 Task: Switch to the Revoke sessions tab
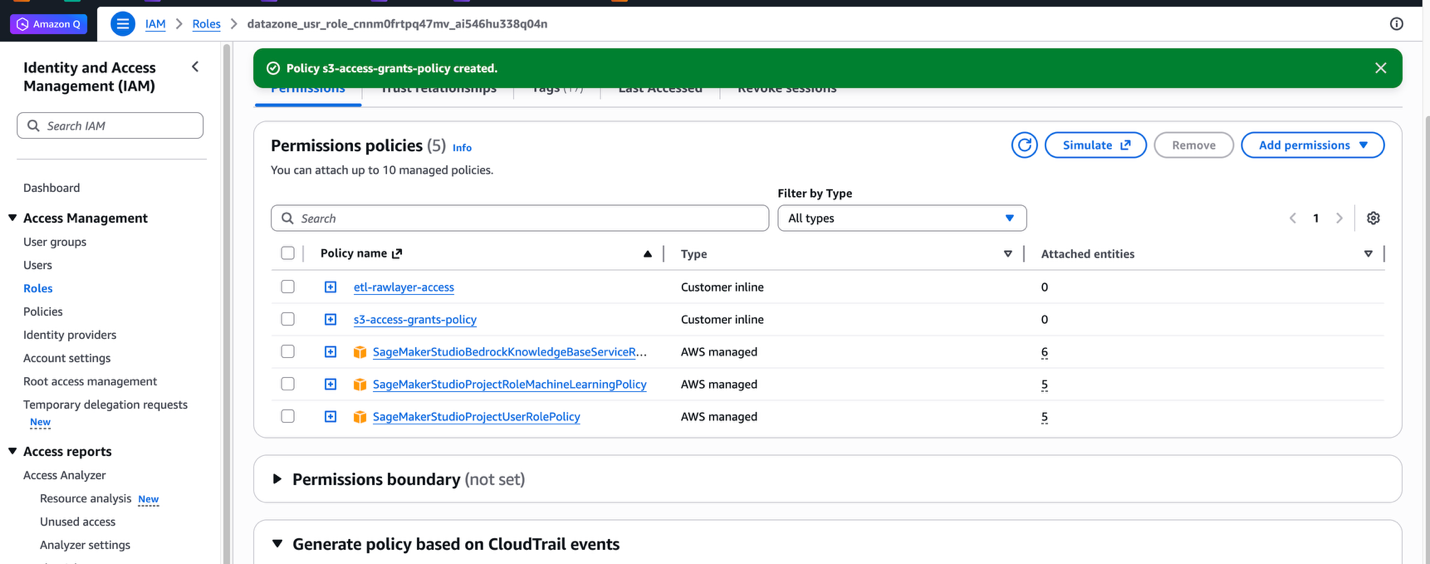click(787, 89)
